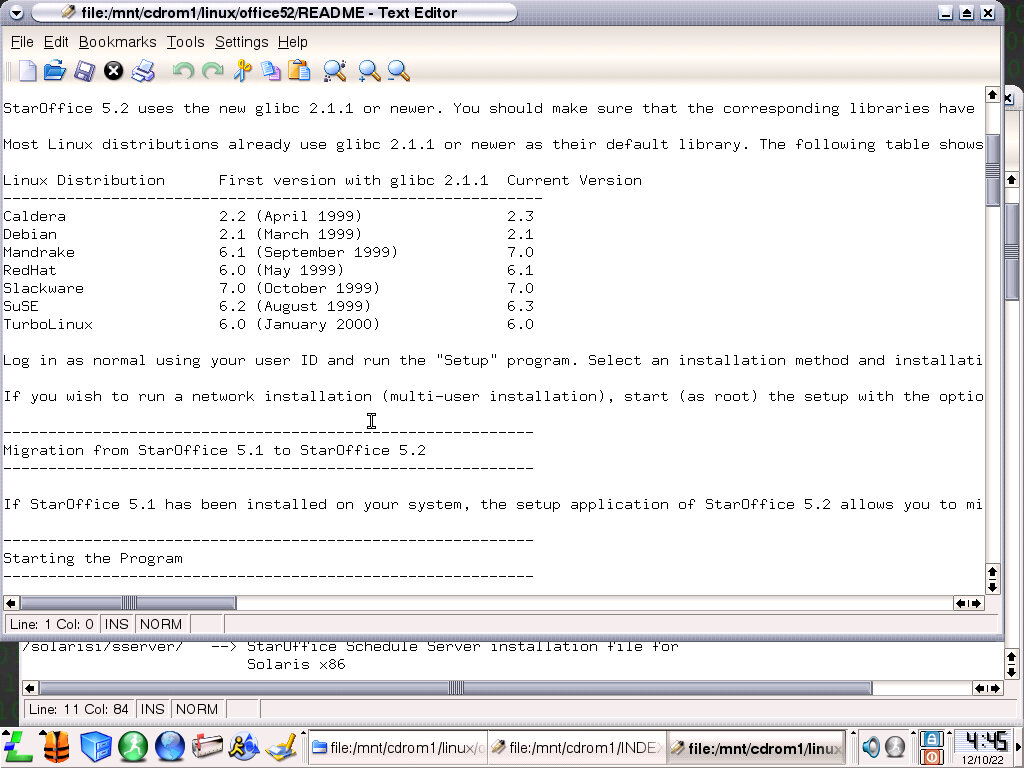Open the Settings menu

pyautogui.click(x=241, y=42)
